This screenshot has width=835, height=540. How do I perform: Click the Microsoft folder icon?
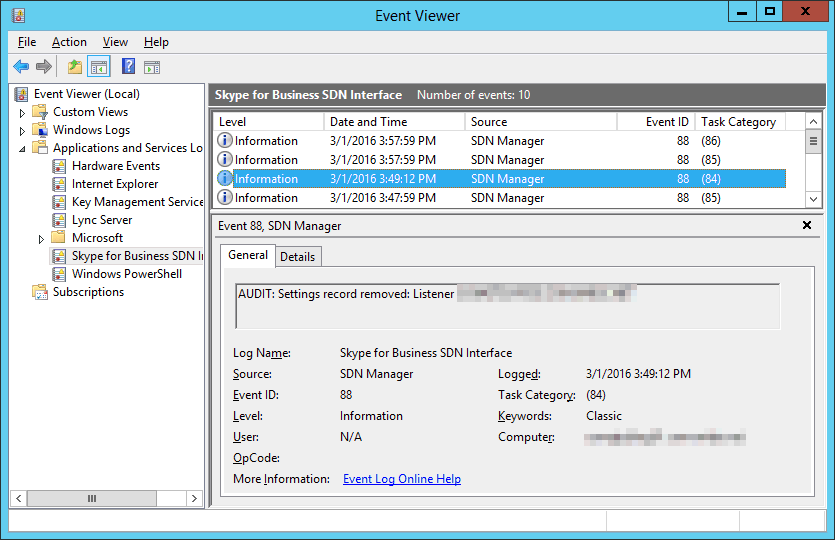coord(59,237)
